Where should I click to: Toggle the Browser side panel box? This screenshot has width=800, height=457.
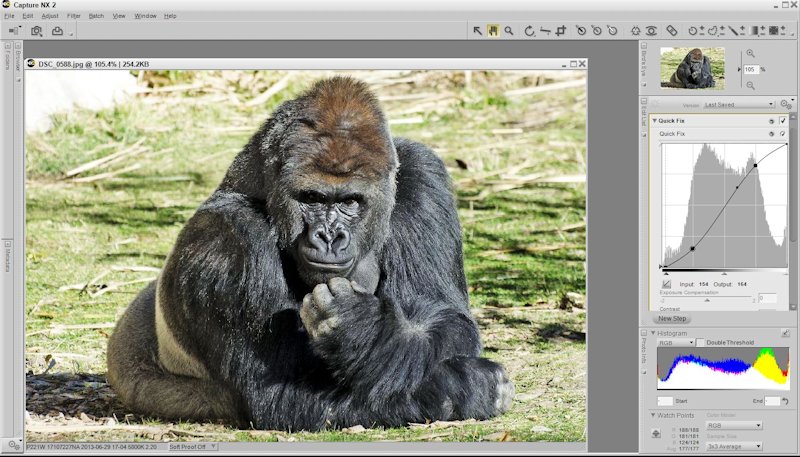click(x=18, y=46)
